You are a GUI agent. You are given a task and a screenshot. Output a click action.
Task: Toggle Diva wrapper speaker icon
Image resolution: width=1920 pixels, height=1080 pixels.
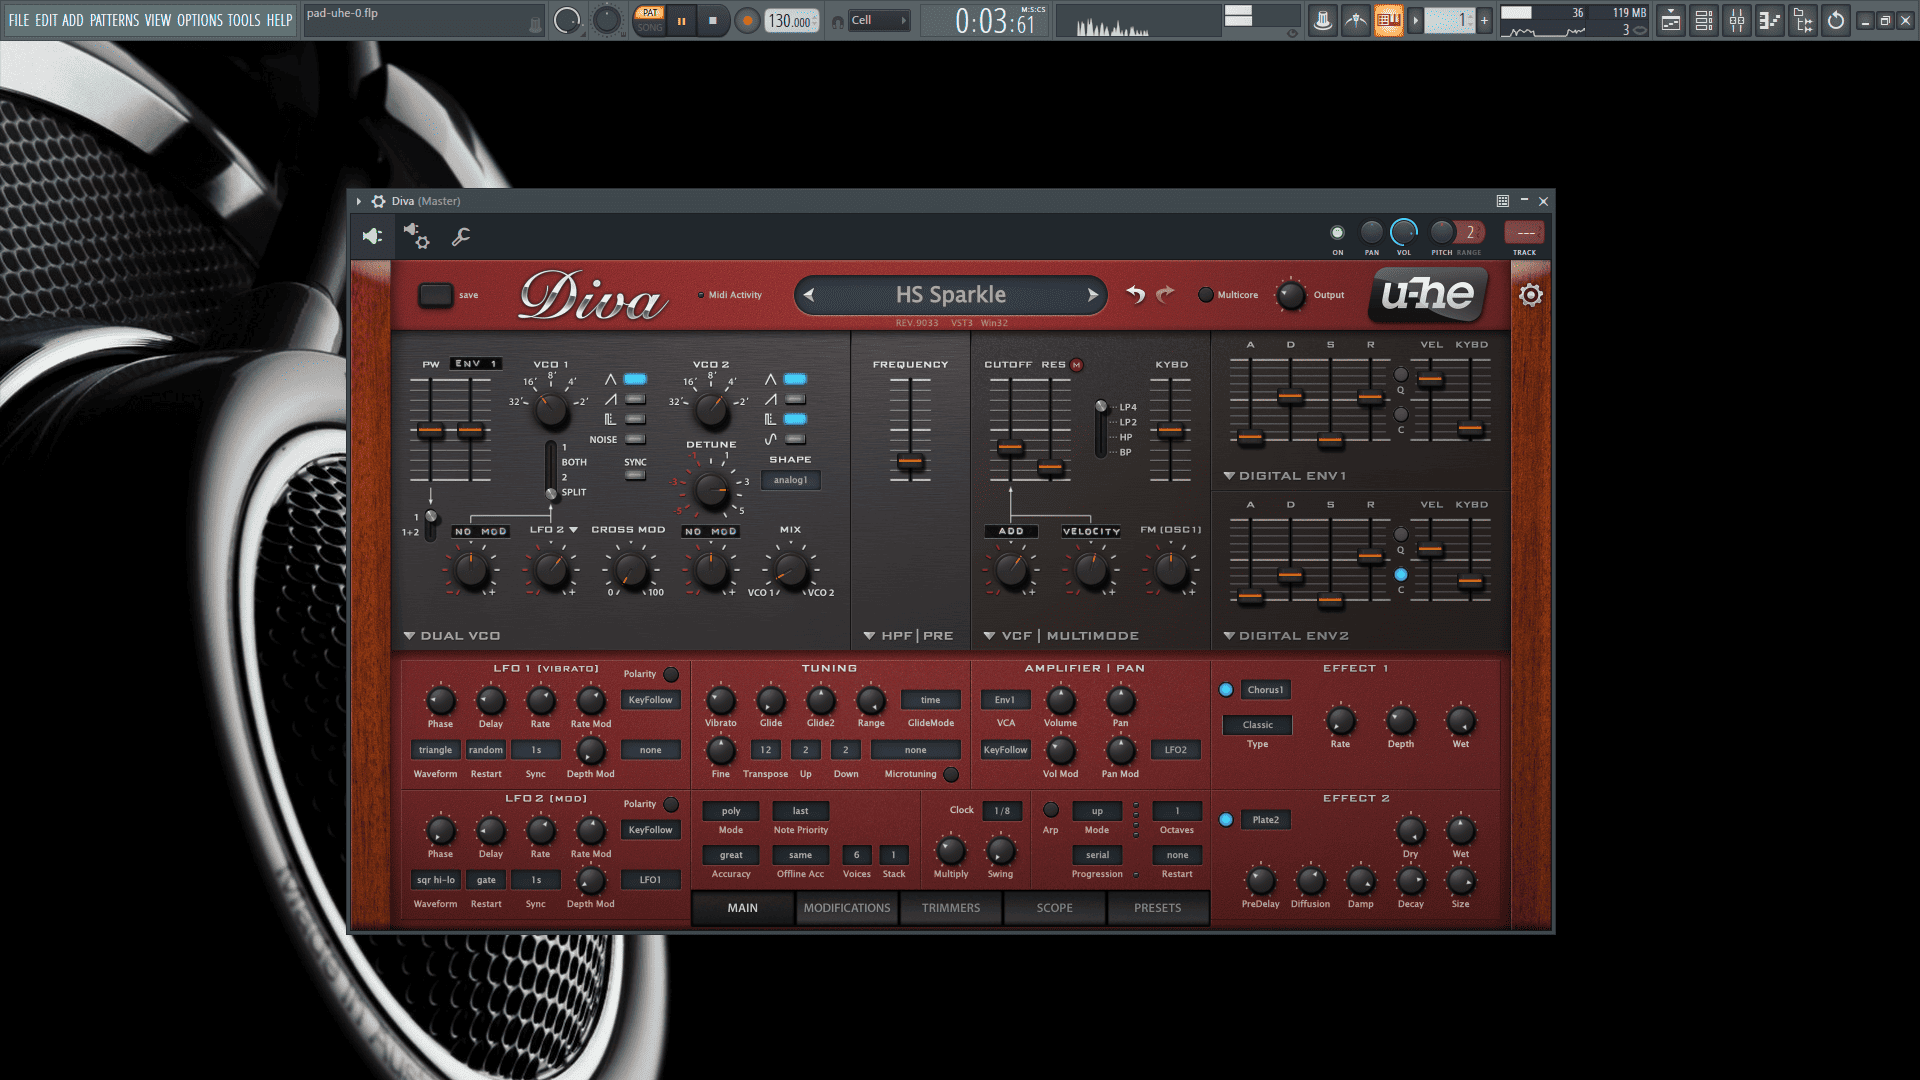pyautogui.click(x=372, y=236)
